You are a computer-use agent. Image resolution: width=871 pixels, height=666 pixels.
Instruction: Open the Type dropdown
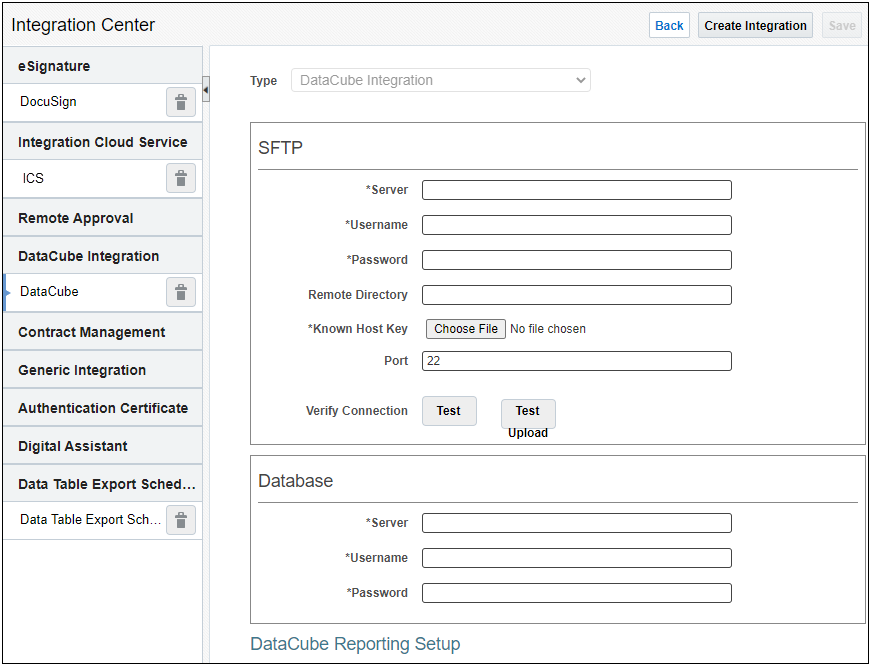tap(440, 80)
